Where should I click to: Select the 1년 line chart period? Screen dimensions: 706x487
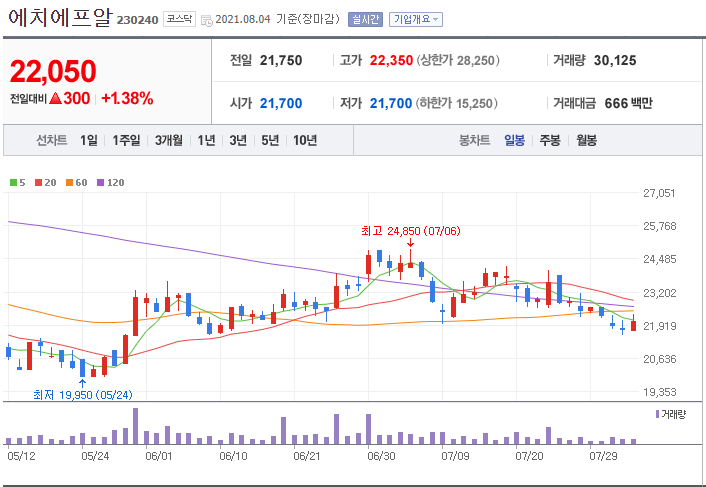pyautogui.click(x=206, y=140)
